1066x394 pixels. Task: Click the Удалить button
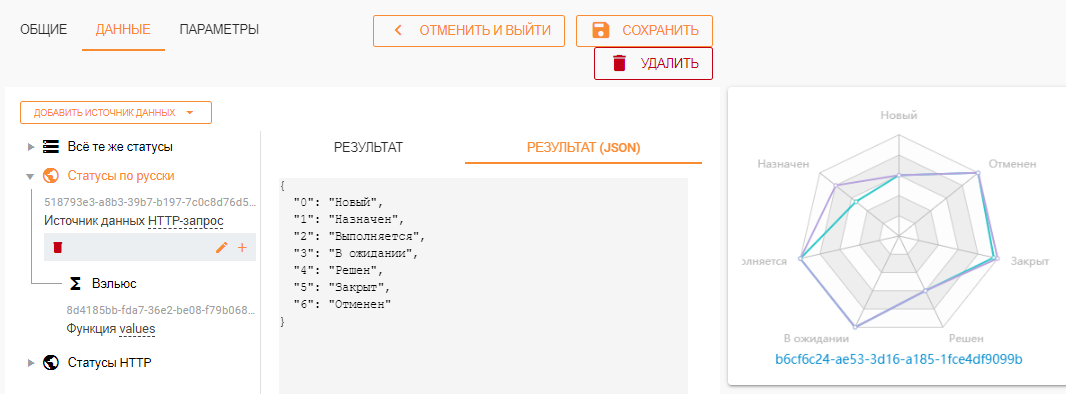pos(653,63)
